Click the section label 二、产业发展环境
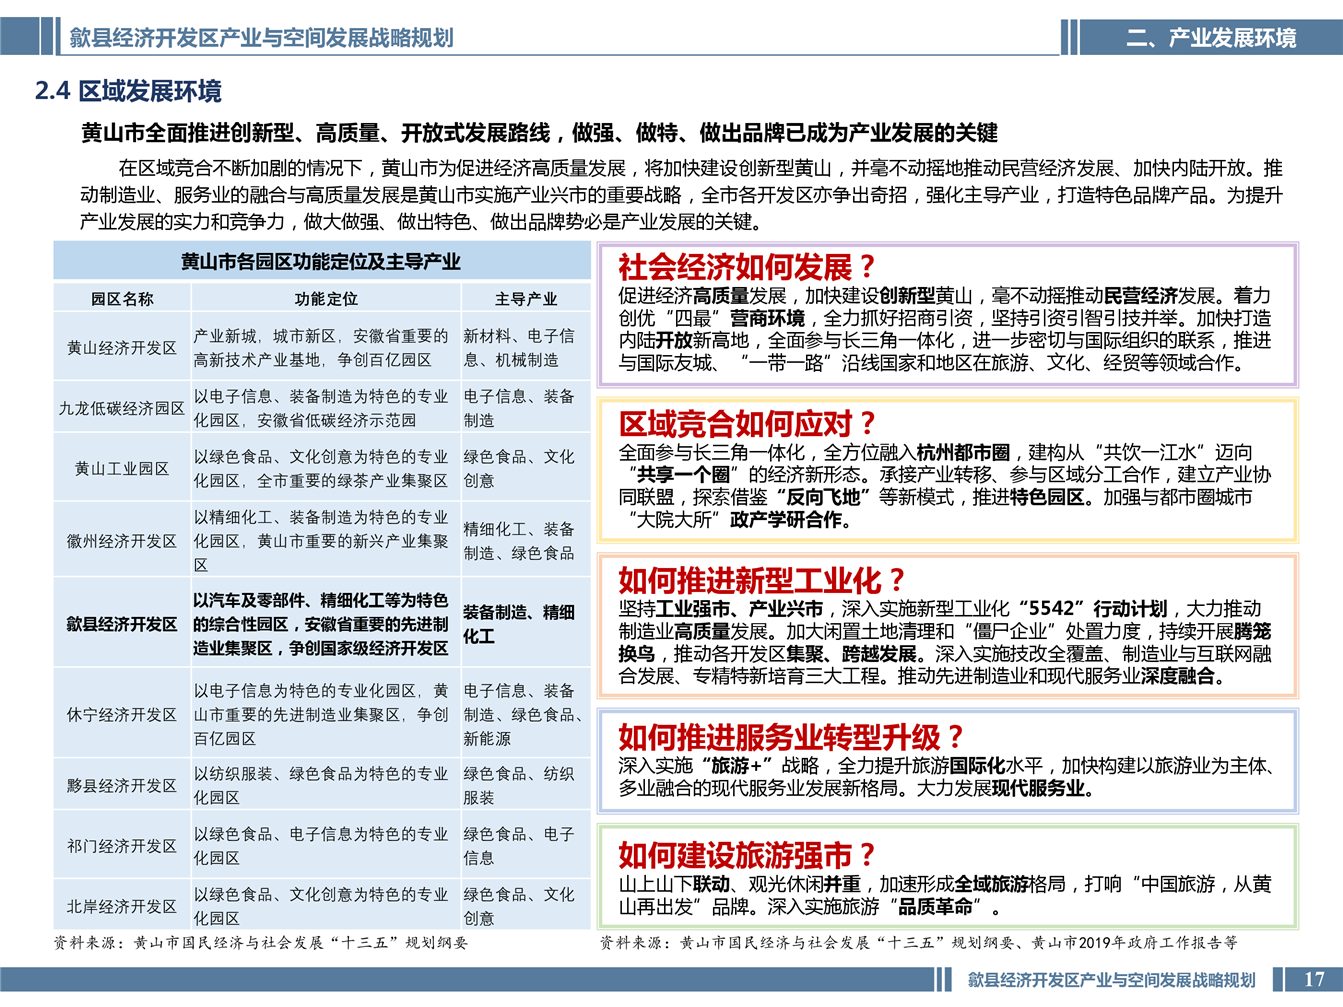 click(x=1211, y=38)
